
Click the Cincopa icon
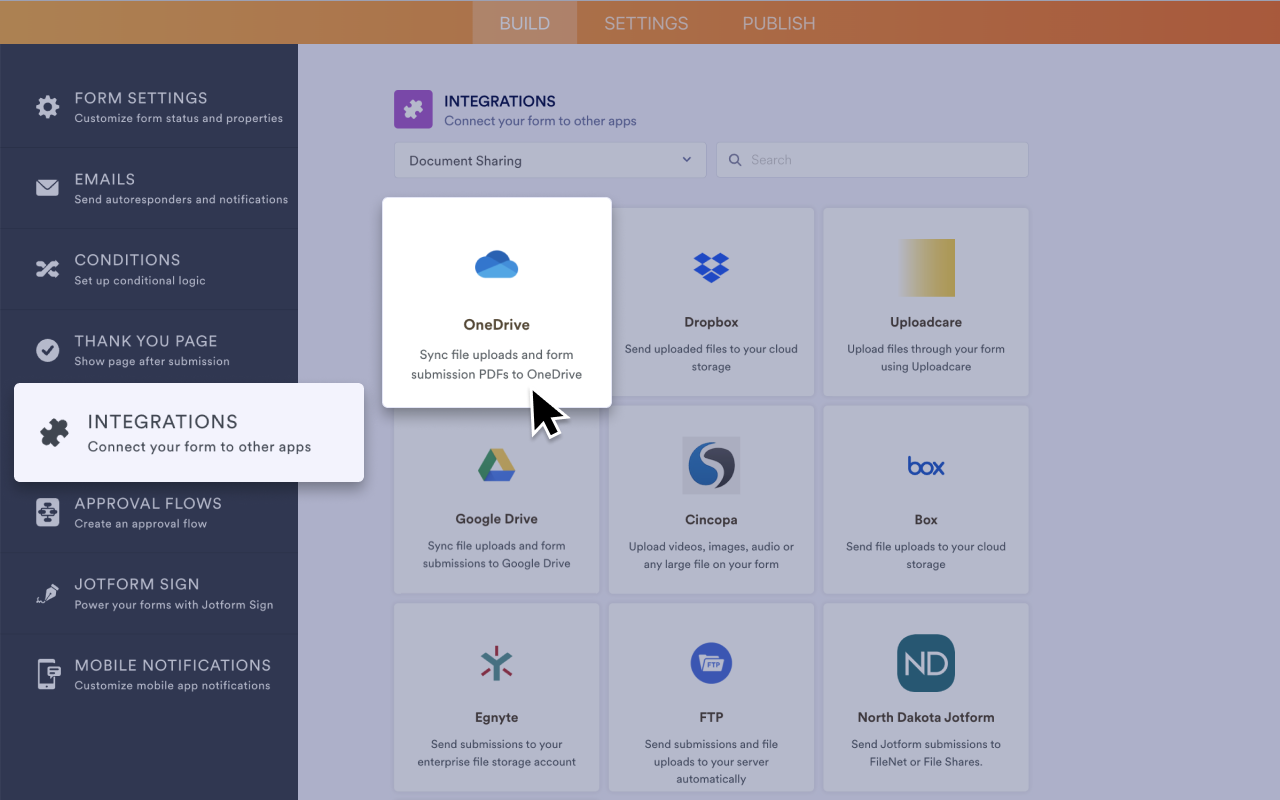pyautogui.click(x=711, y=465)
